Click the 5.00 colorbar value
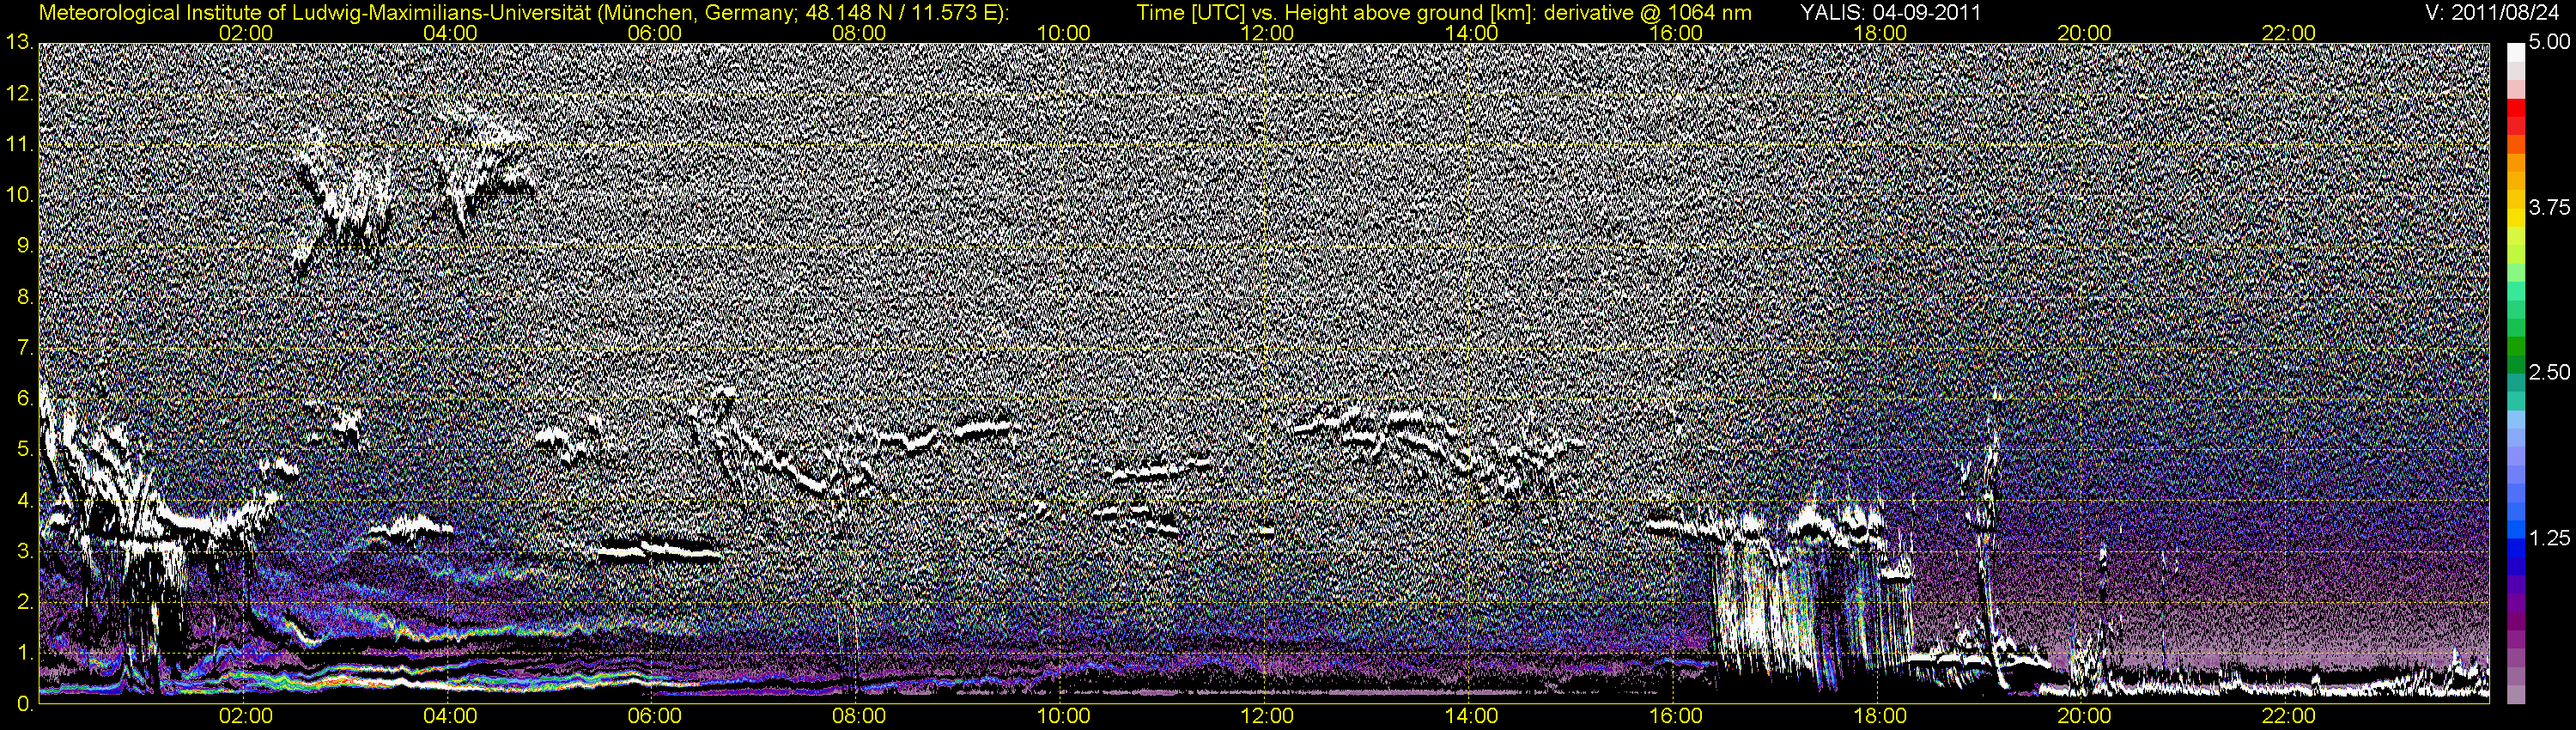Viewport: 2576px width, 730px height. (x=2549, y=43)
